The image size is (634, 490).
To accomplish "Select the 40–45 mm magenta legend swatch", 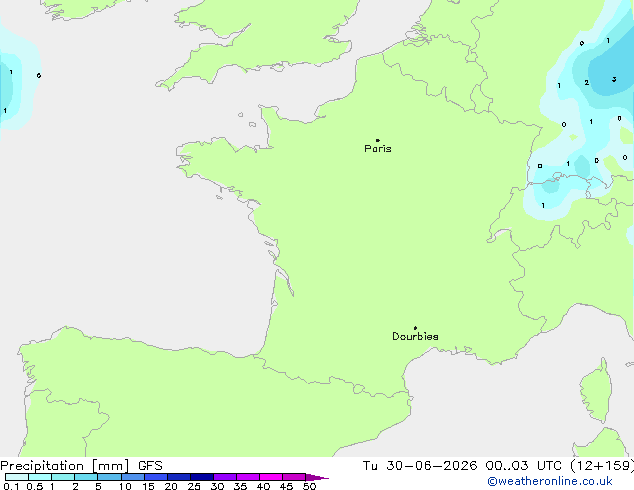I will [x=271, y=477].
